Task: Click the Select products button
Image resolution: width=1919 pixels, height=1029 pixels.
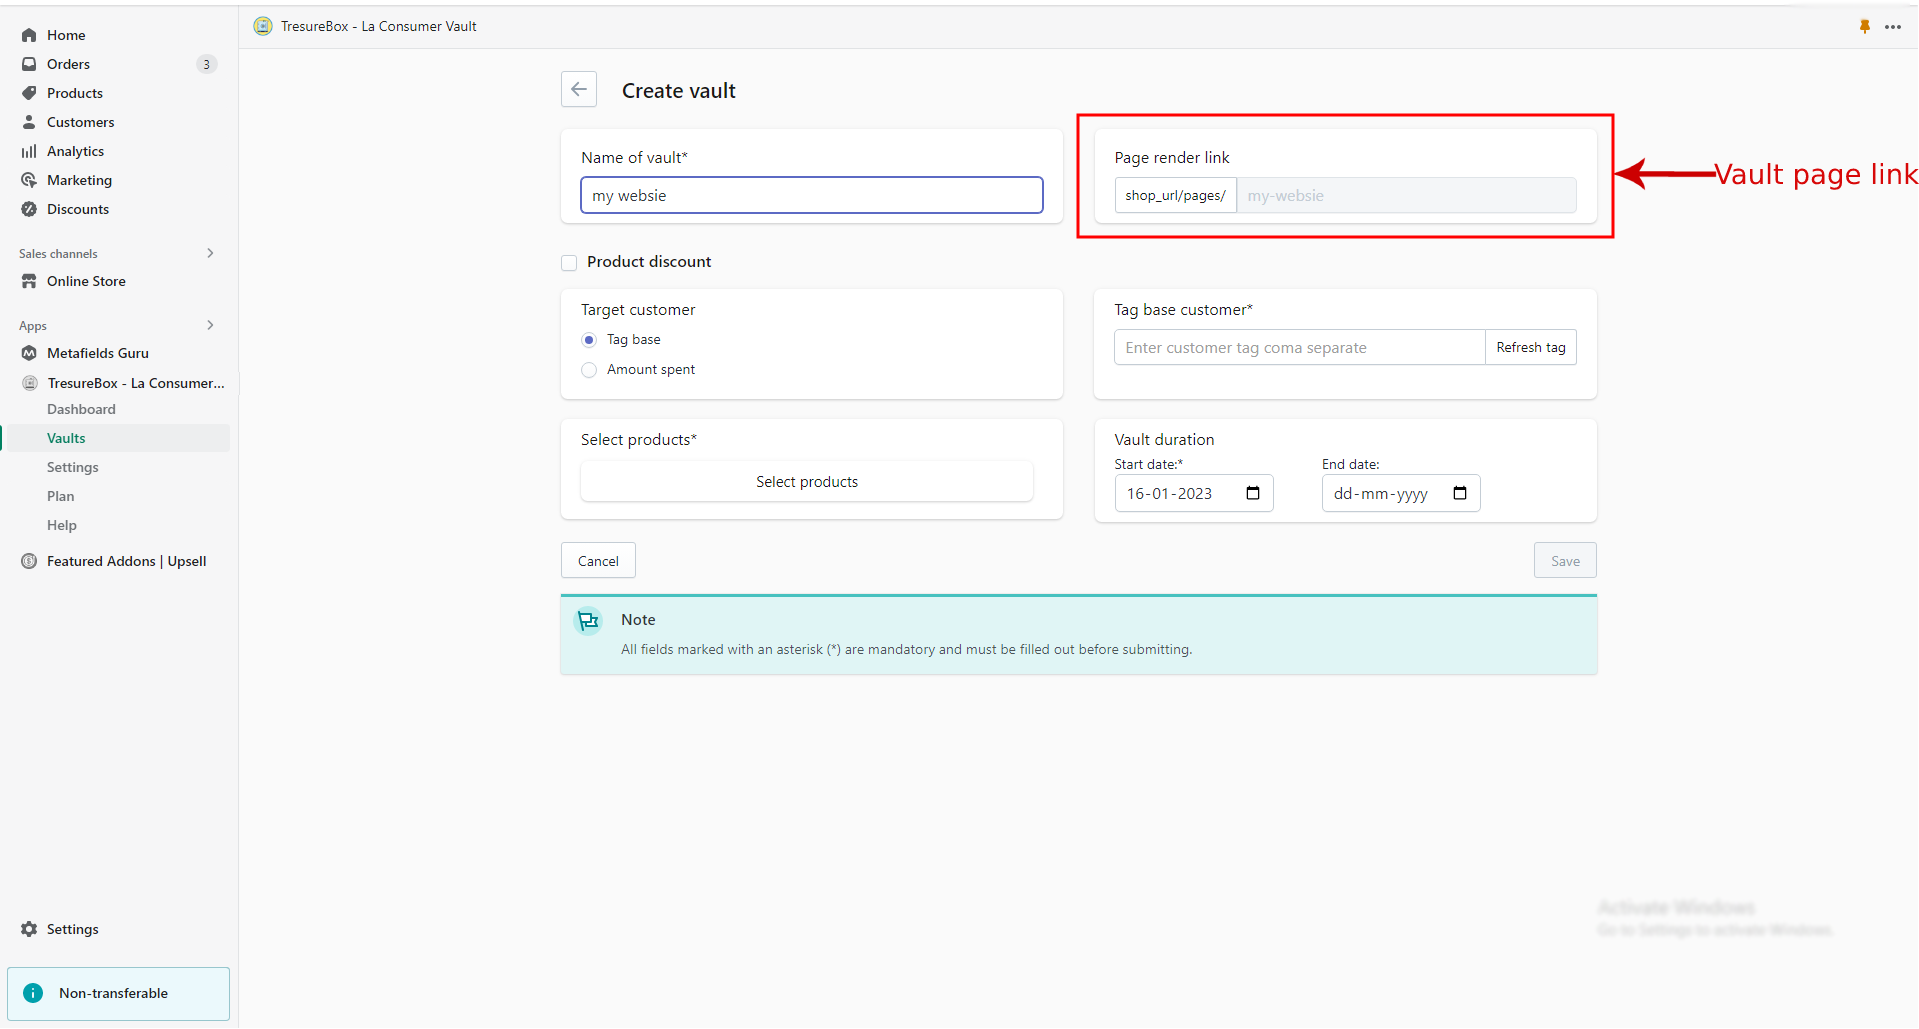Action: (806, 482)
